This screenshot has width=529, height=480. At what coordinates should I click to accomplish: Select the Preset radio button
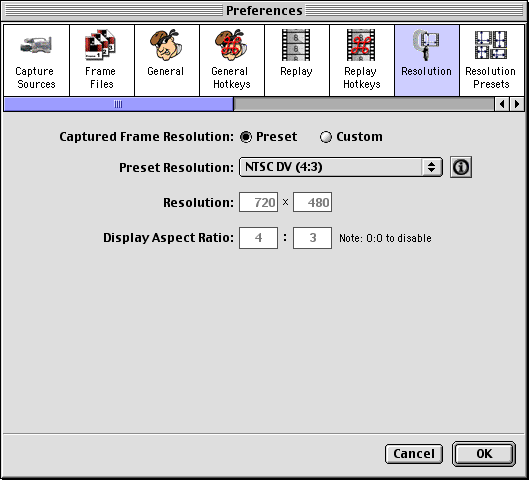point(246,137)
